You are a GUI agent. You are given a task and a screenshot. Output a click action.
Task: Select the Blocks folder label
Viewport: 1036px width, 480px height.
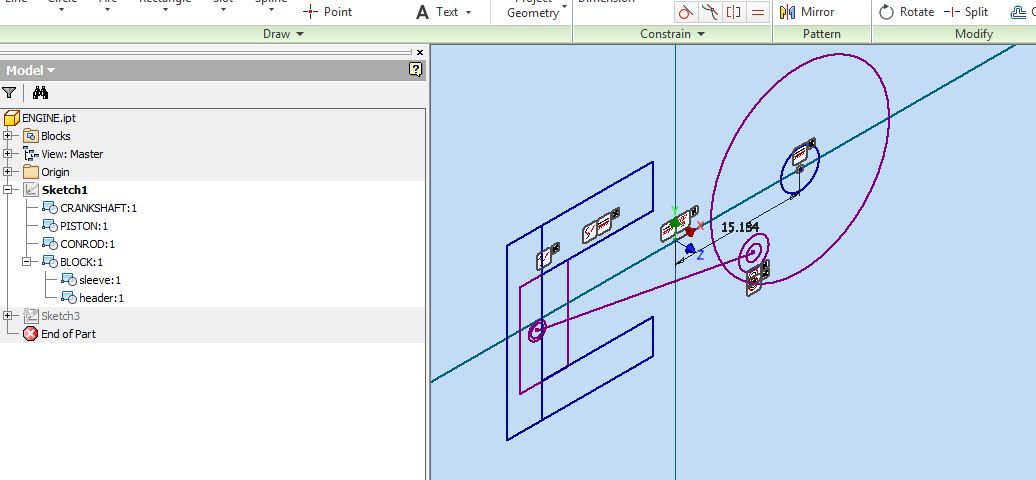[x=56, y=136]
